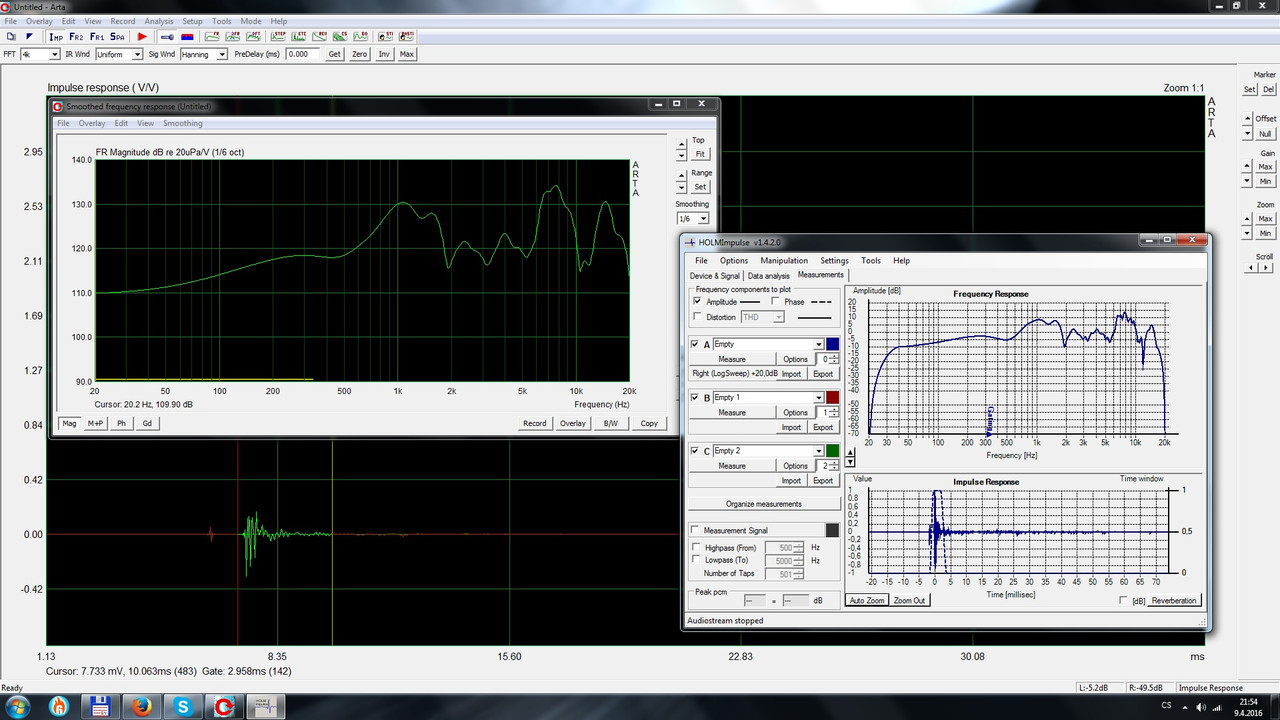1280x720 pixels.
Task: Click the ETC energy-time curve icon
Action: pos(299,37)
